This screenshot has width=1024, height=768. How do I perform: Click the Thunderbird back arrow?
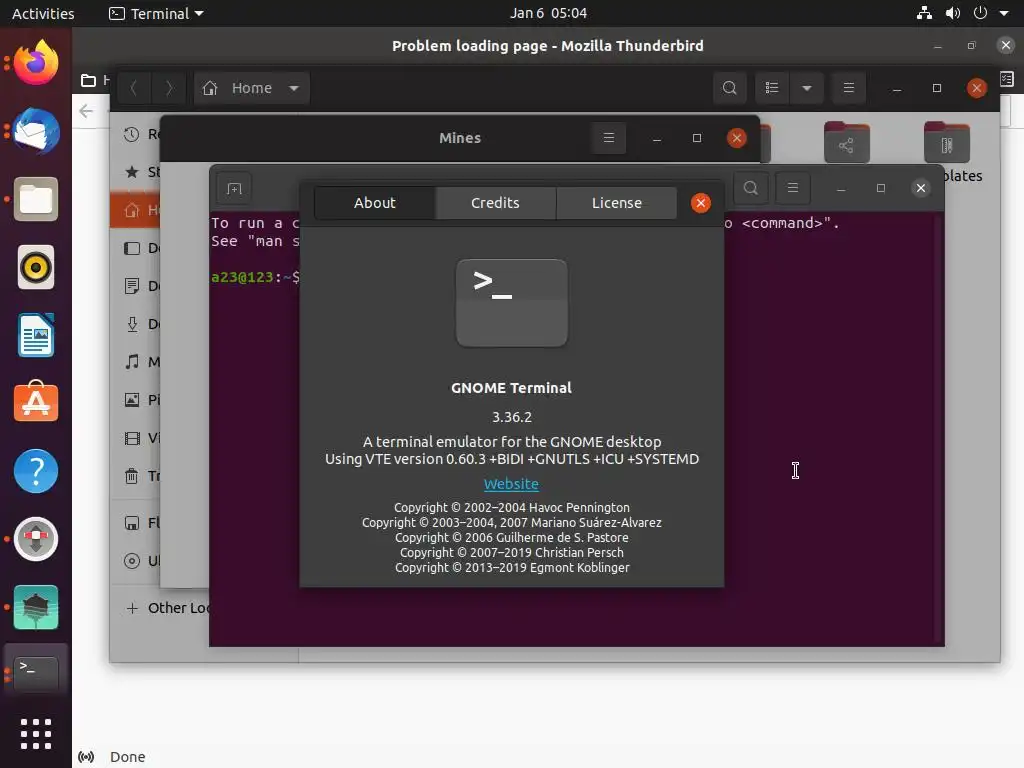pyautogui.click(x=86, y=111)
